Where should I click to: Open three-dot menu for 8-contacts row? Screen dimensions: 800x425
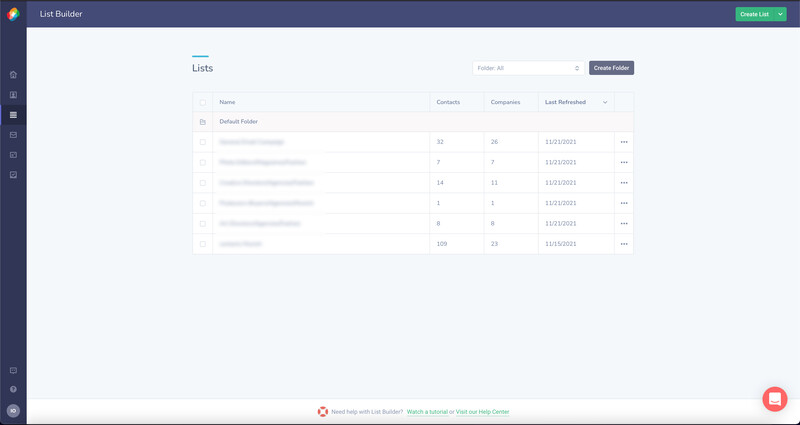(624, 223)
